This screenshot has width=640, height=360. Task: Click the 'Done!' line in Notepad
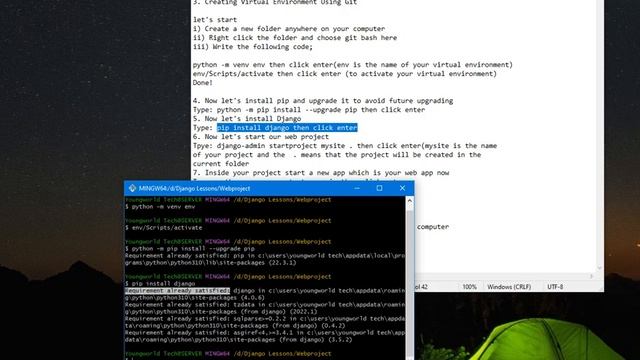pos(203,83)
